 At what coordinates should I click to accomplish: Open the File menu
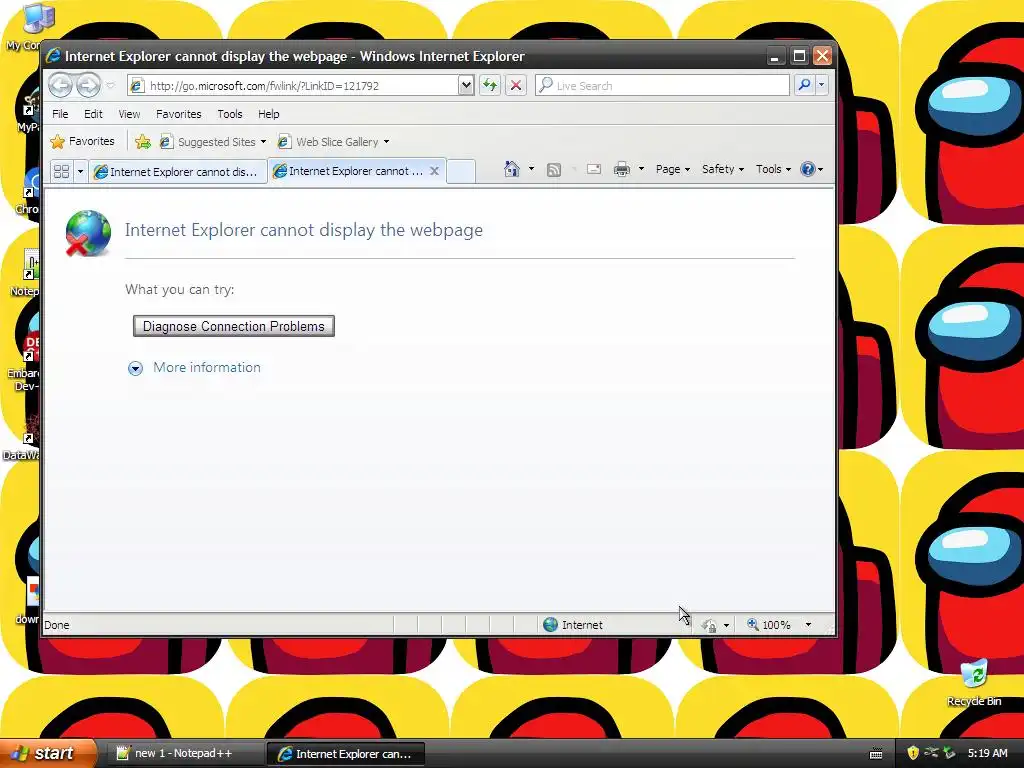[60, 114]
